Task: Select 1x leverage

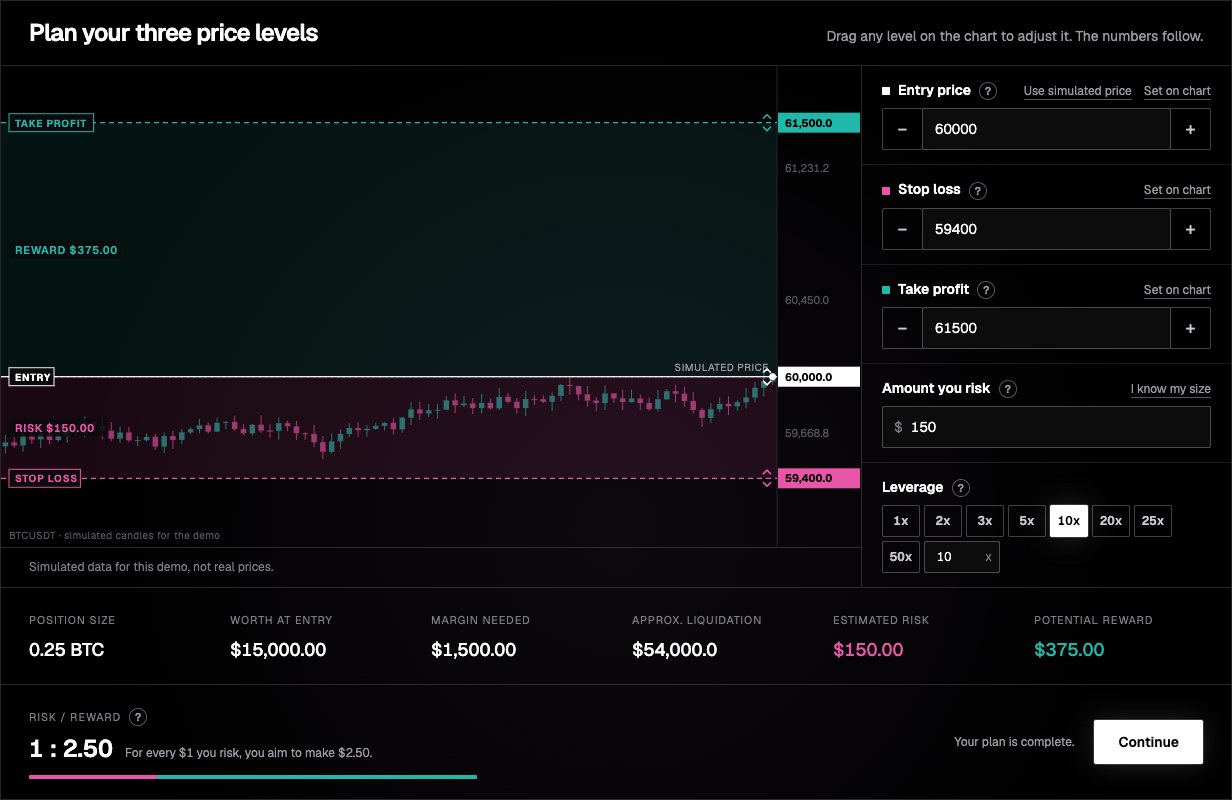Action: (901, 521)
